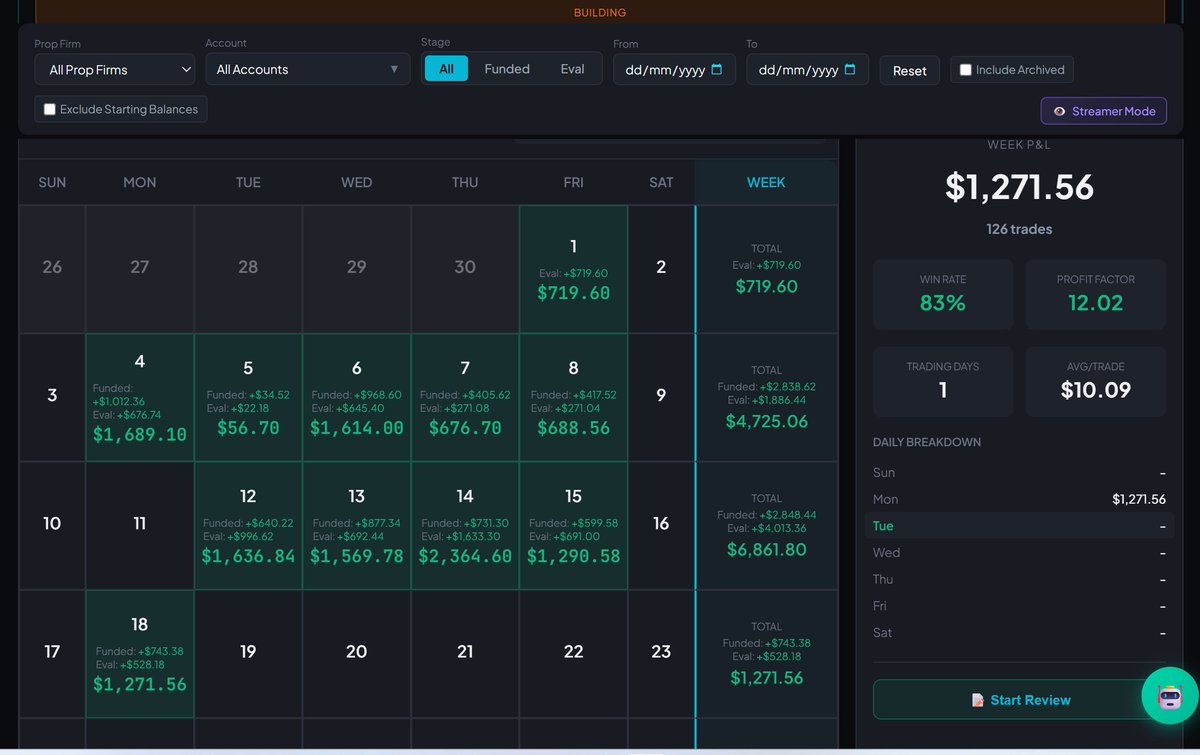The height and width of the screenshot is (755, 1200).
Task: Select day 12 cell showing $1,636.84
Action: tap(248, 525)
